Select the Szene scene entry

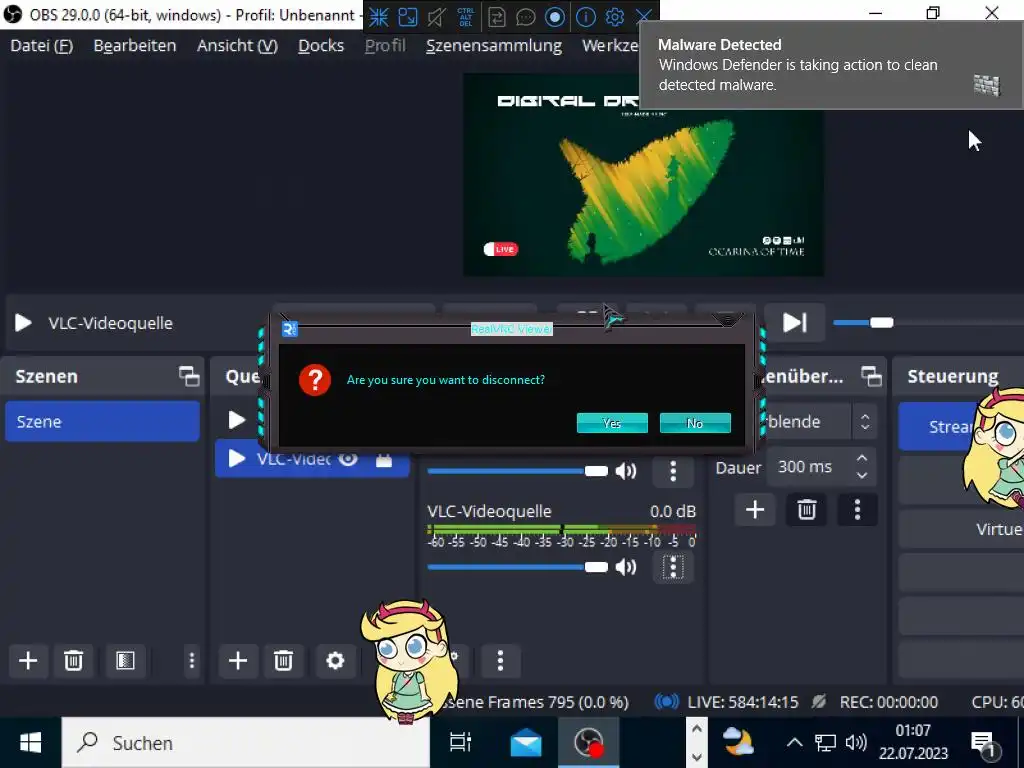(x=103, y=422)
